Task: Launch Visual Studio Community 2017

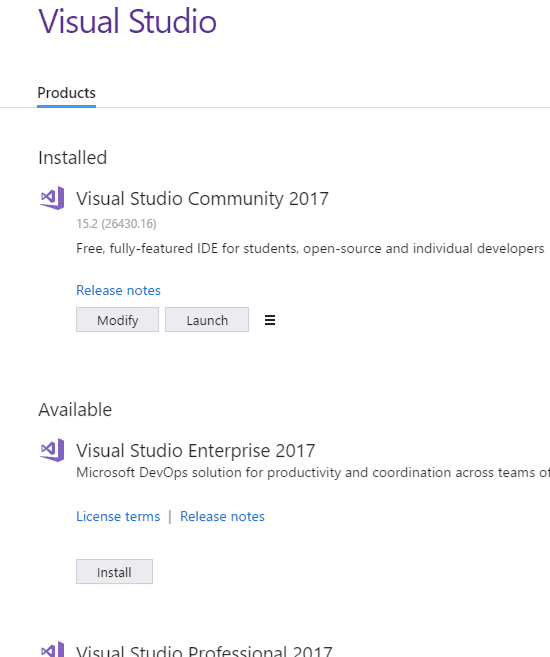Action: 207,320
